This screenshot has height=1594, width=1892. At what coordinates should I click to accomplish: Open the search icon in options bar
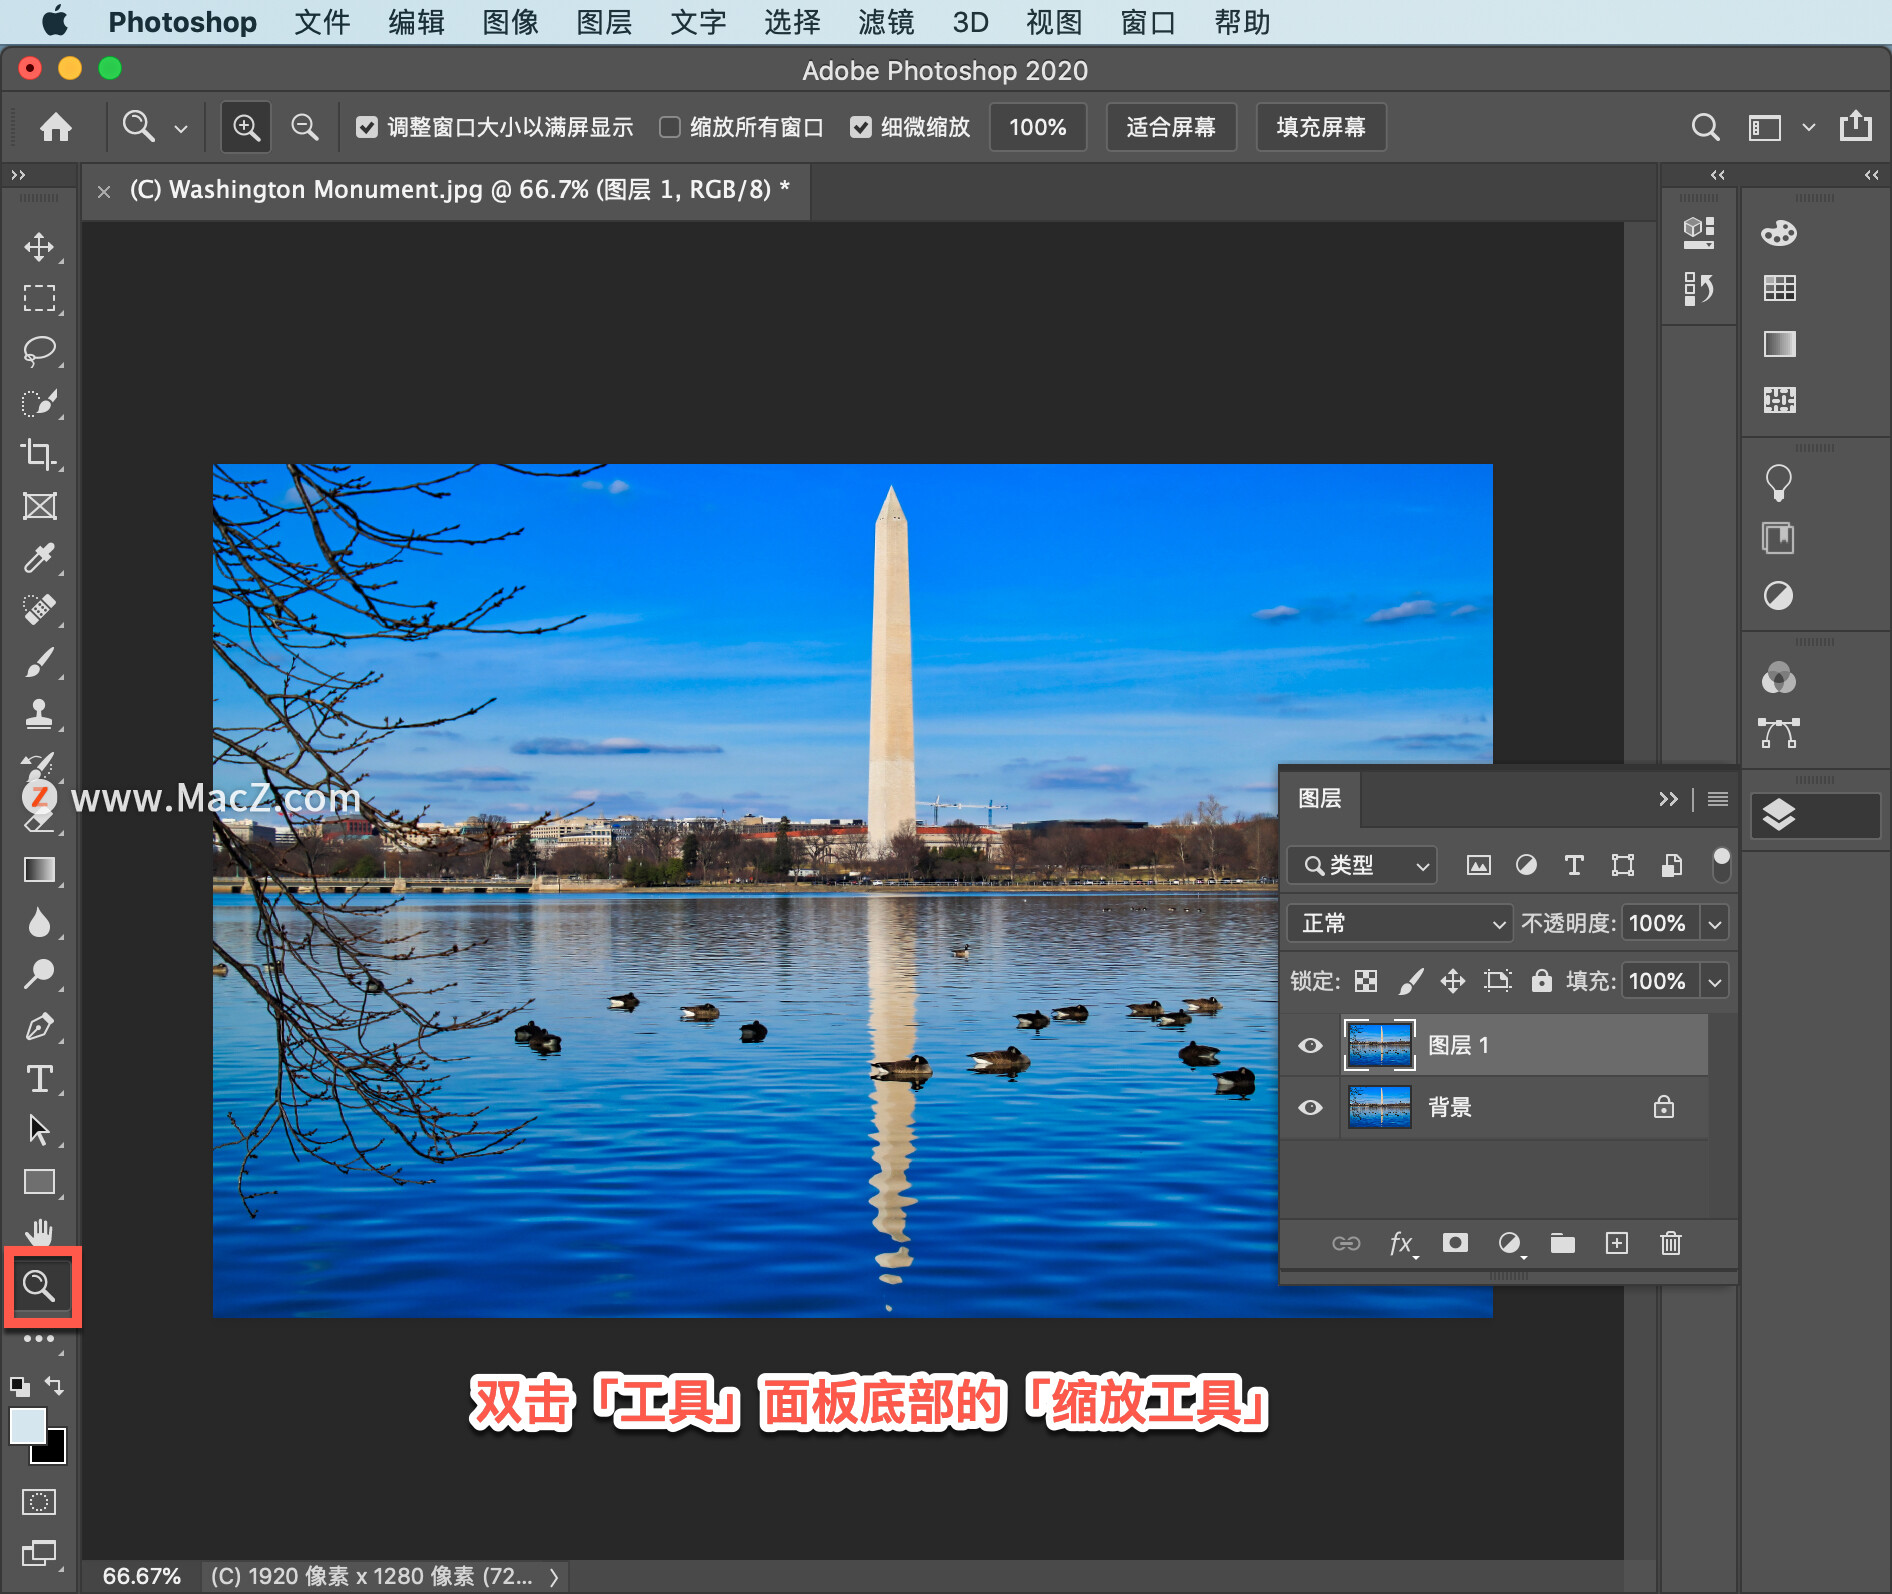click(x=1705, y=127)
